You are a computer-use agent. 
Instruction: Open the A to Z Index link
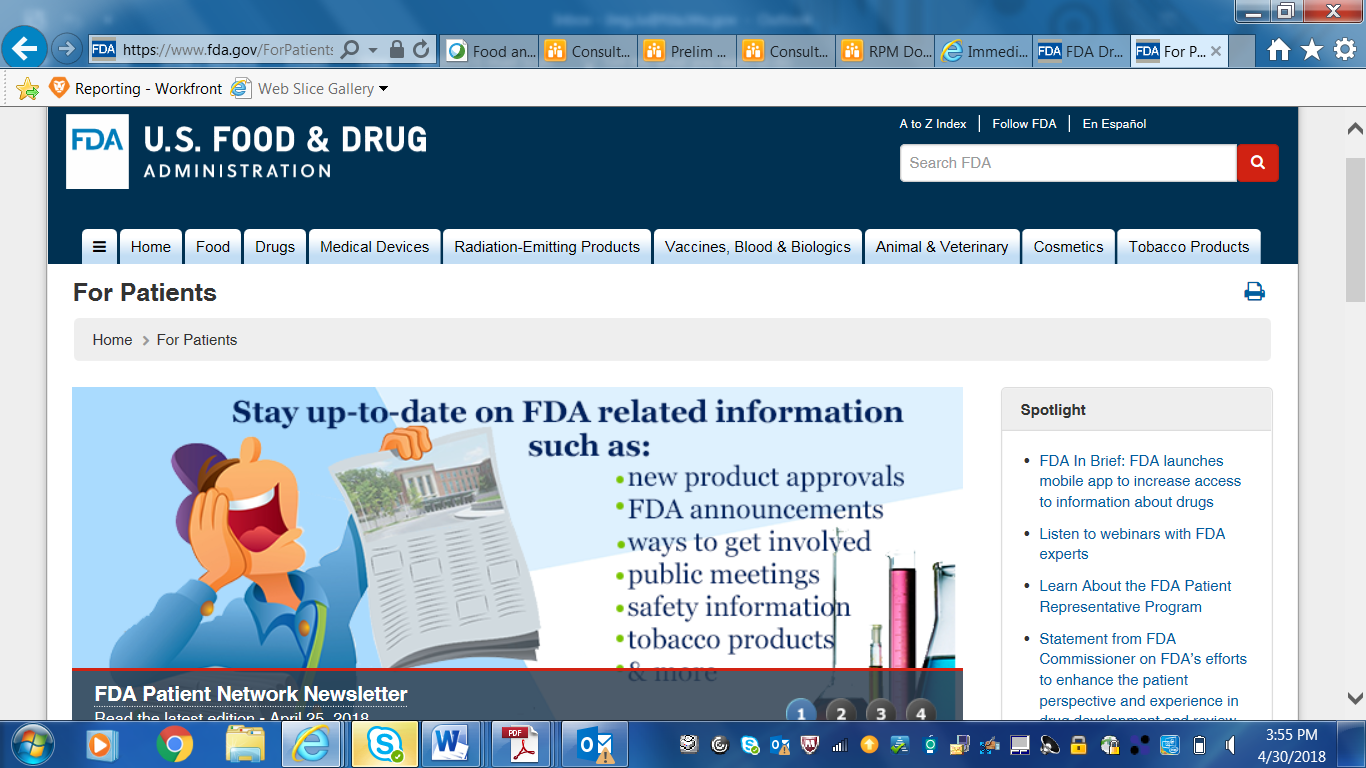[x=933, y=124]
